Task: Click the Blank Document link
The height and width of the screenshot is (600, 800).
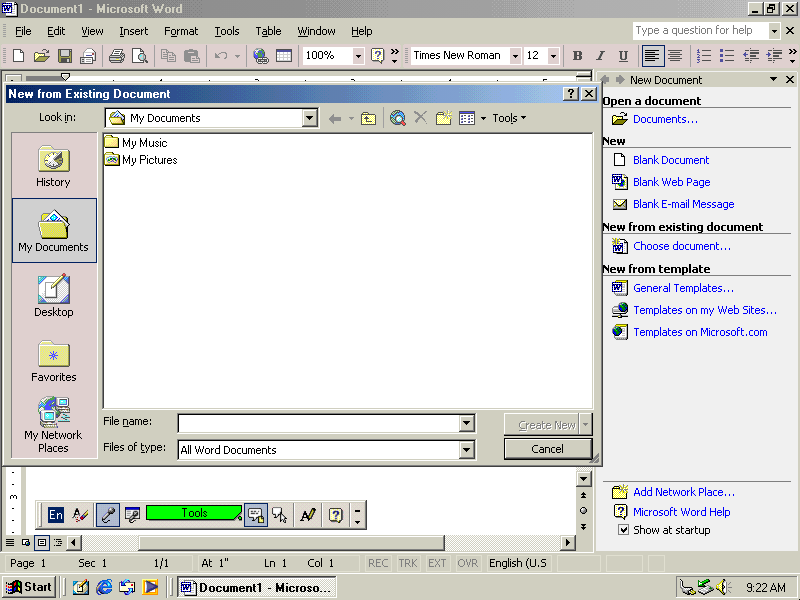Action: point(671,160)
